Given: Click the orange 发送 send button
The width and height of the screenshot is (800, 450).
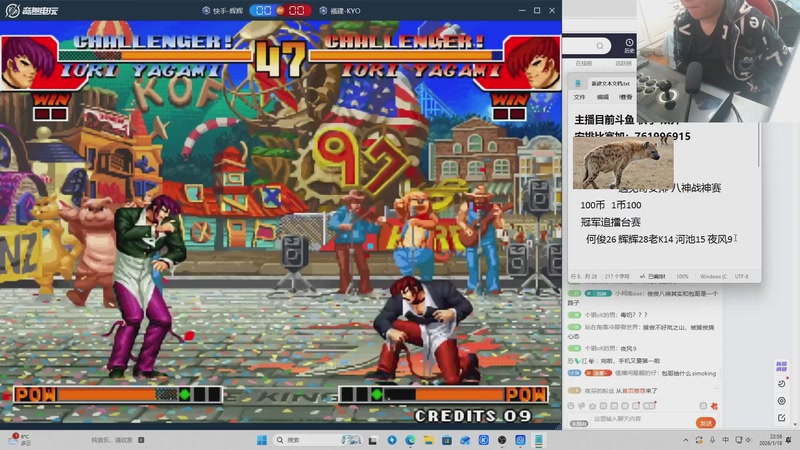Looking at the screenshot, I should tap(706, 423).
